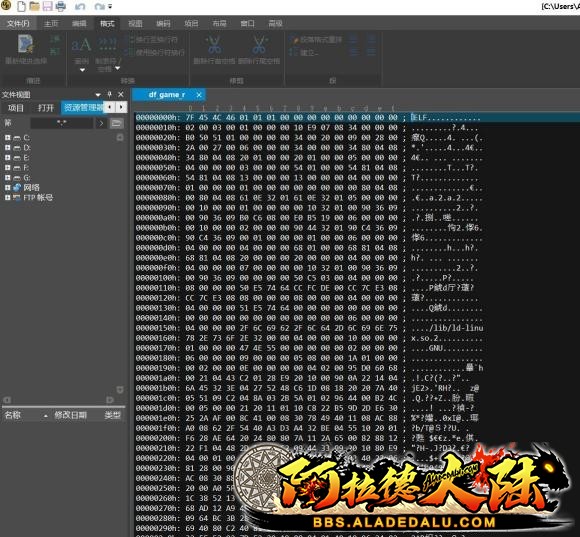Switch to the 打开 tab in file view
580x537 pixels.
click(x=46, y=108)
